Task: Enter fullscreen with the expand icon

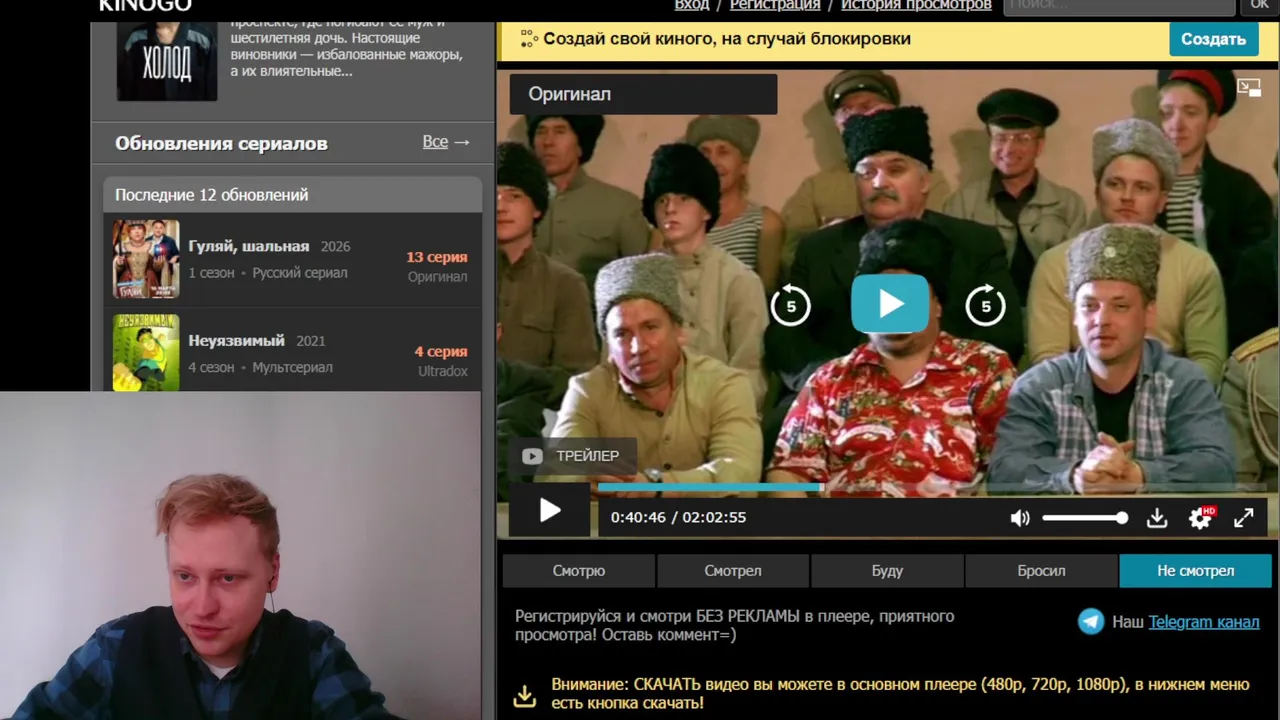Action: point(1243,518)
